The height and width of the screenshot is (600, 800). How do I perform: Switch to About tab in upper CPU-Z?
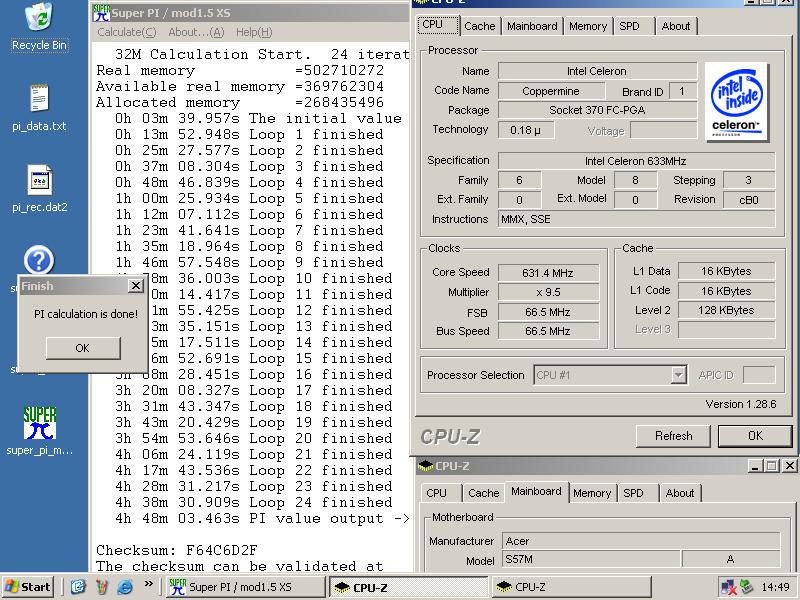(x=676, y=26)
